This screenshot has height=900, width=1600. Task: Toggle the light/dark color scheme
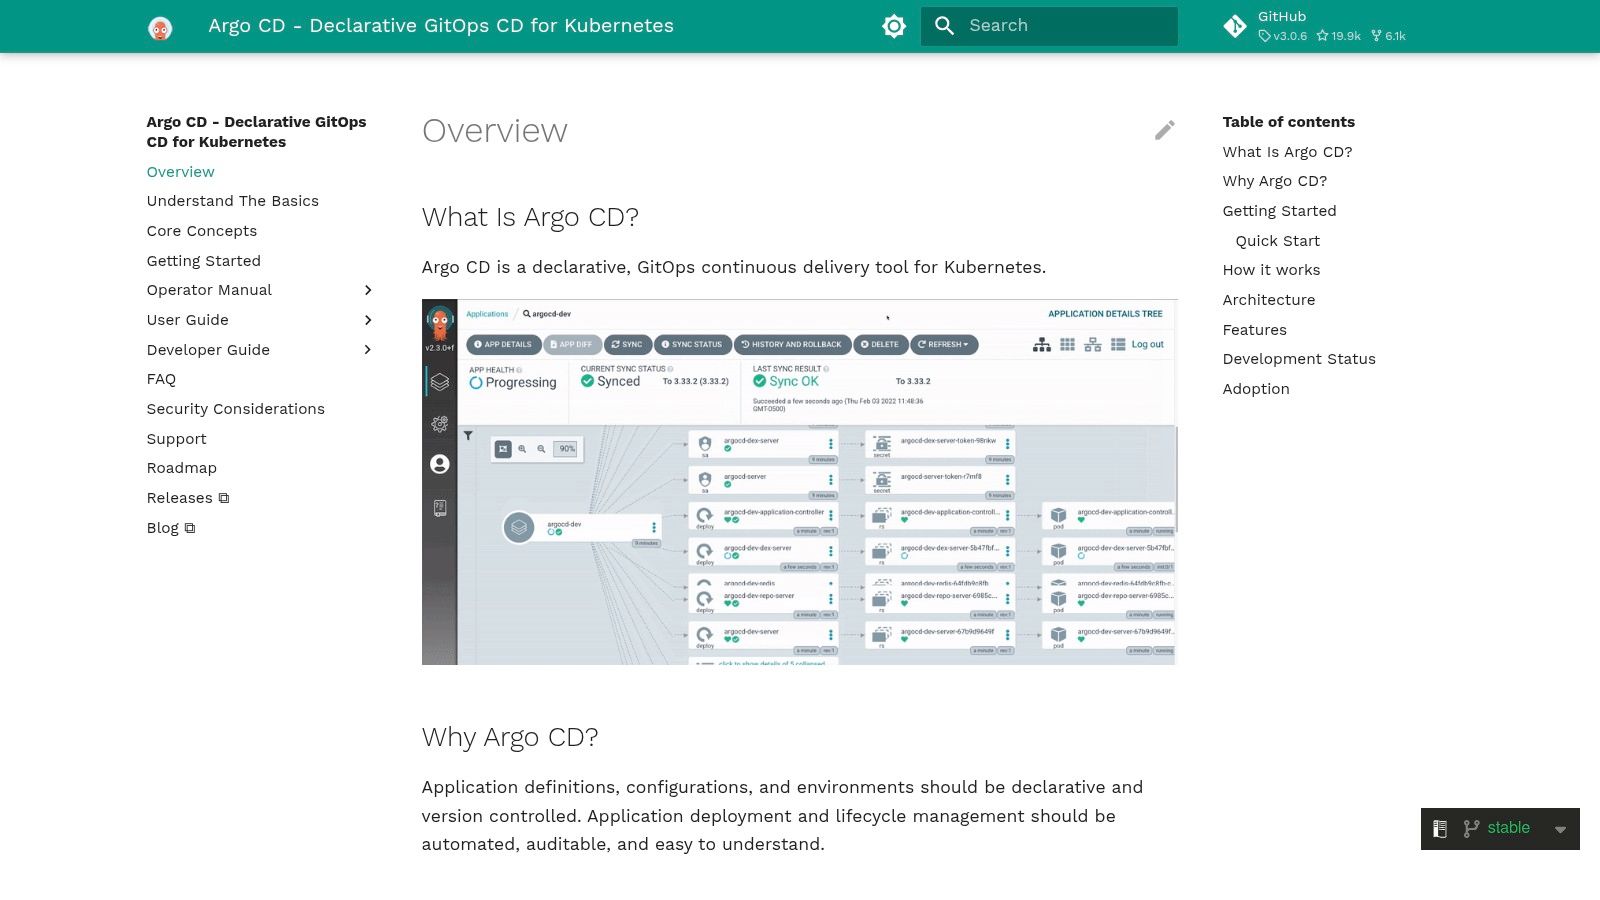point(894,26)
